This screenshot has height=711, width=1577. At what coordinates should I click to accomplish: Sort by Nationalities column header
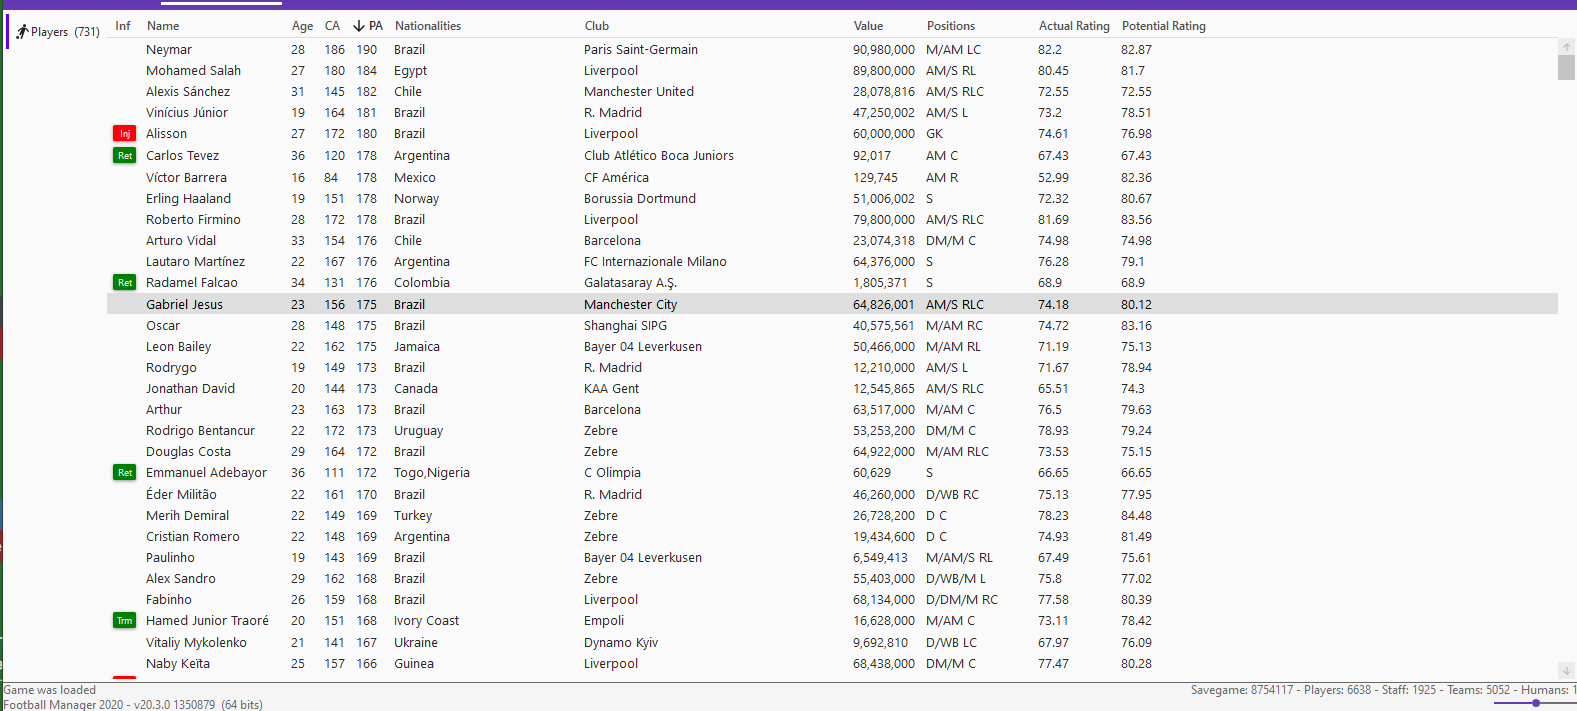(428, 26)
